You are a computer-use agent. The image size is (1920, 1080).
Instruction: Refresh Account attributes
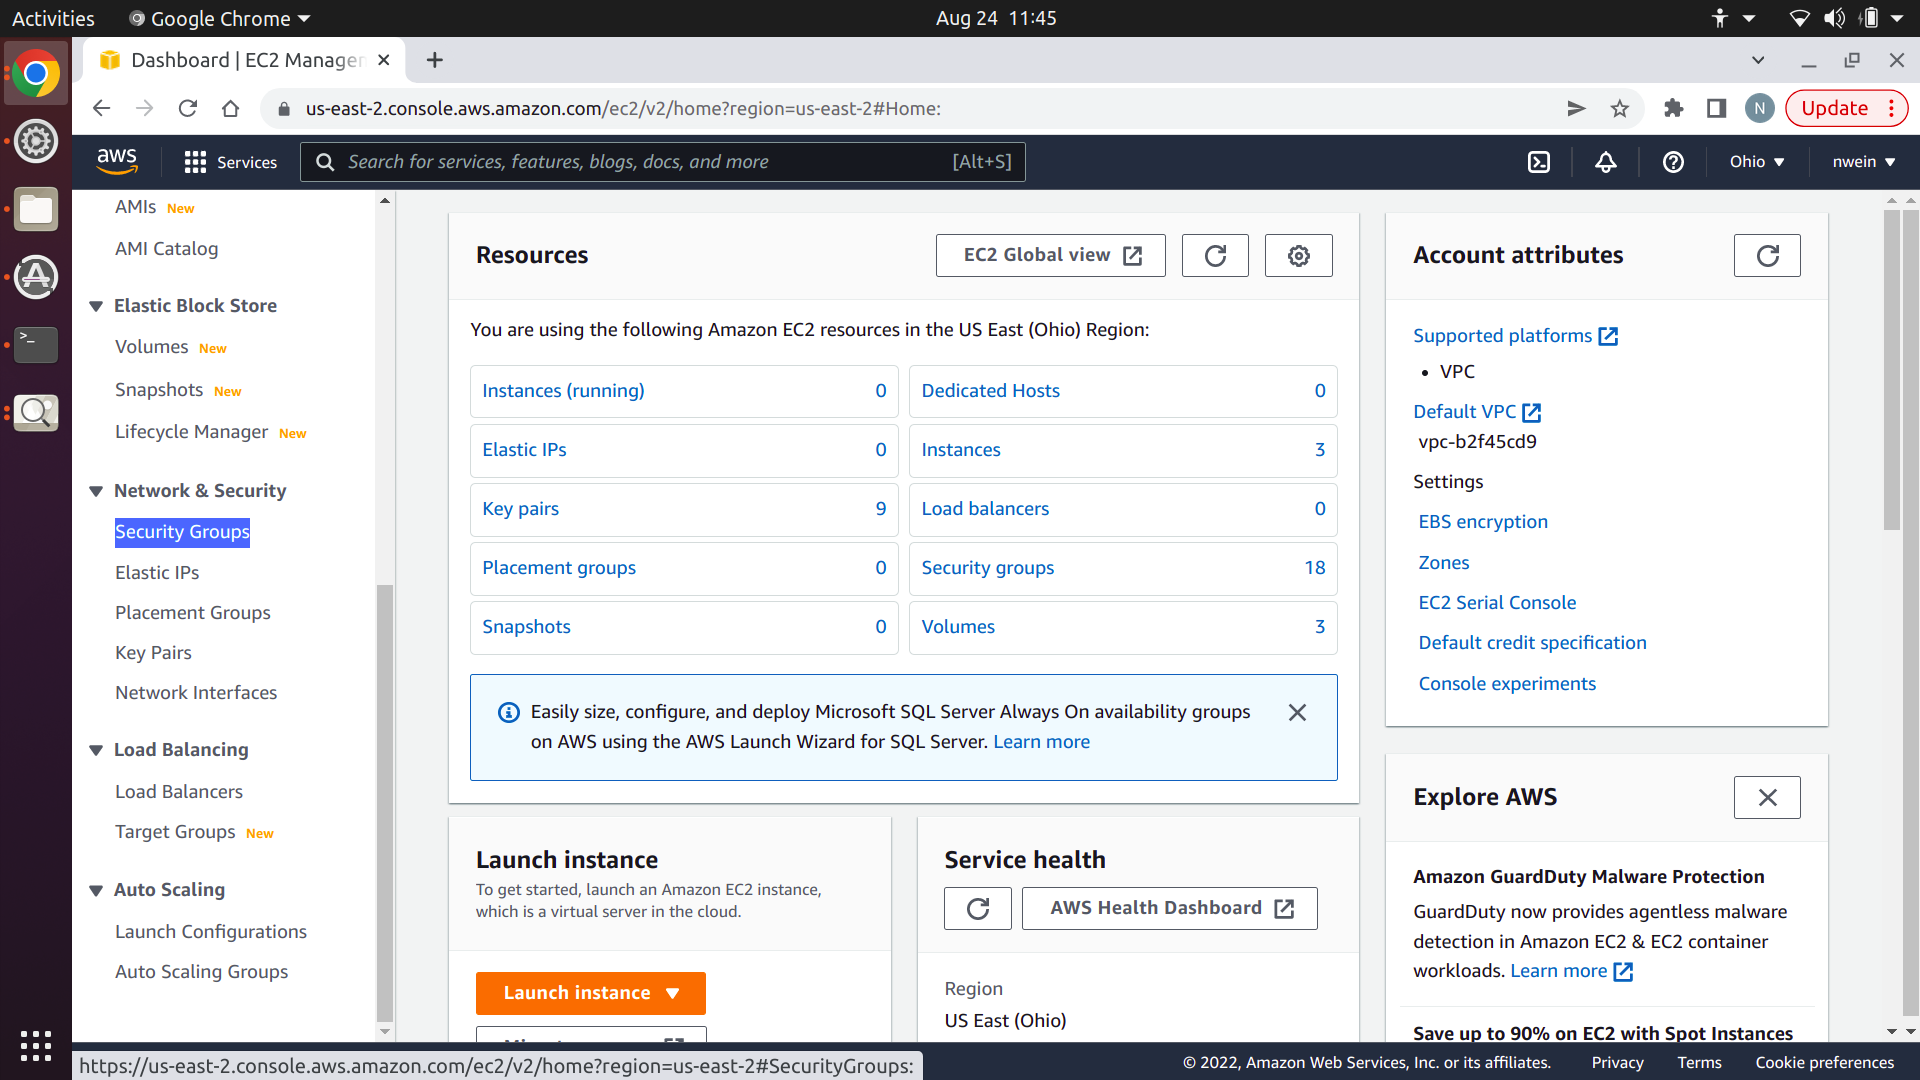pyautogui.click(x=1767, y=256)
